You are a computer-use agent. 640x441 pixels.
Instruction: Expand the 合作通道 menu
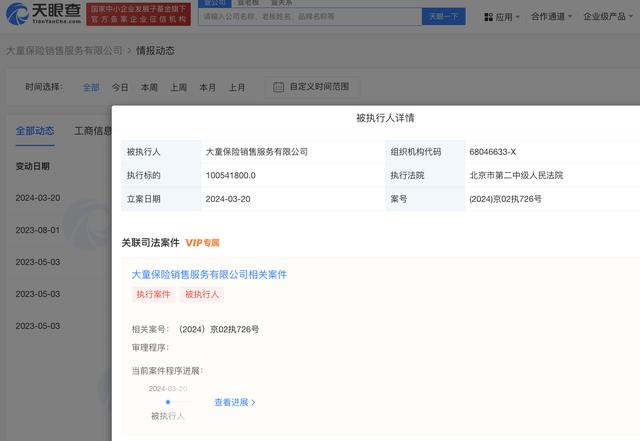[551, 16]
